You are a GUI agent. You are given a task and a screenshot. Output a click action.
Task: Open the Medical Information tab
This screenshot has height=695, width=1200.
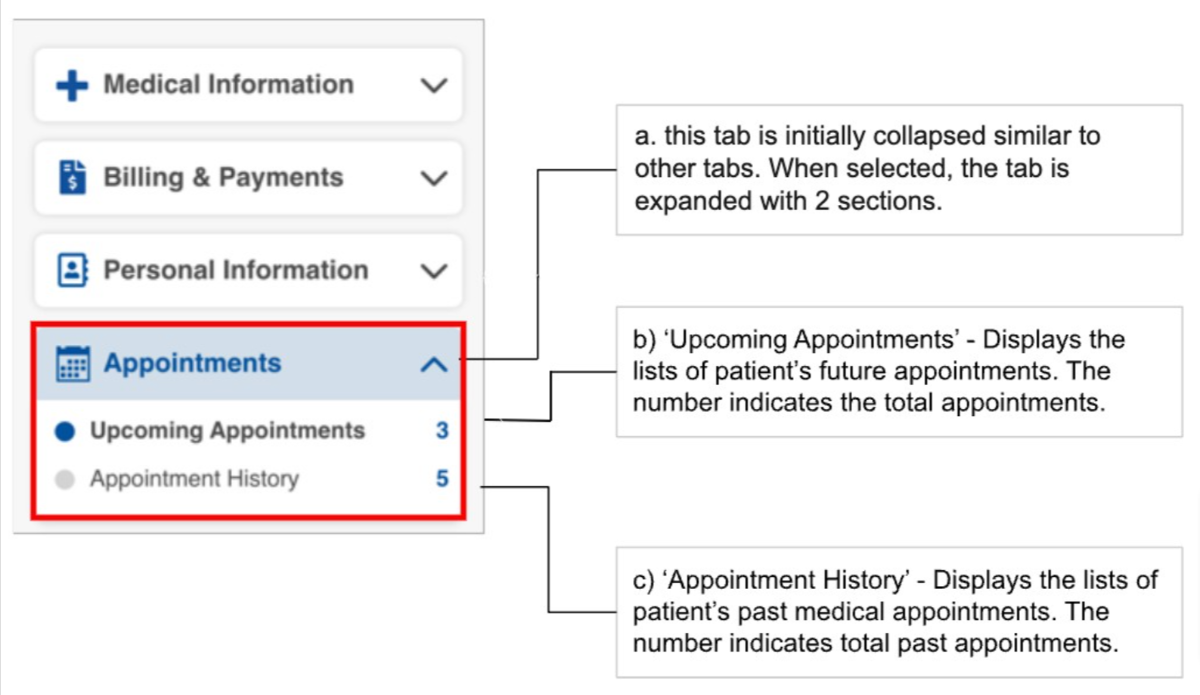[x=249, y=85]
